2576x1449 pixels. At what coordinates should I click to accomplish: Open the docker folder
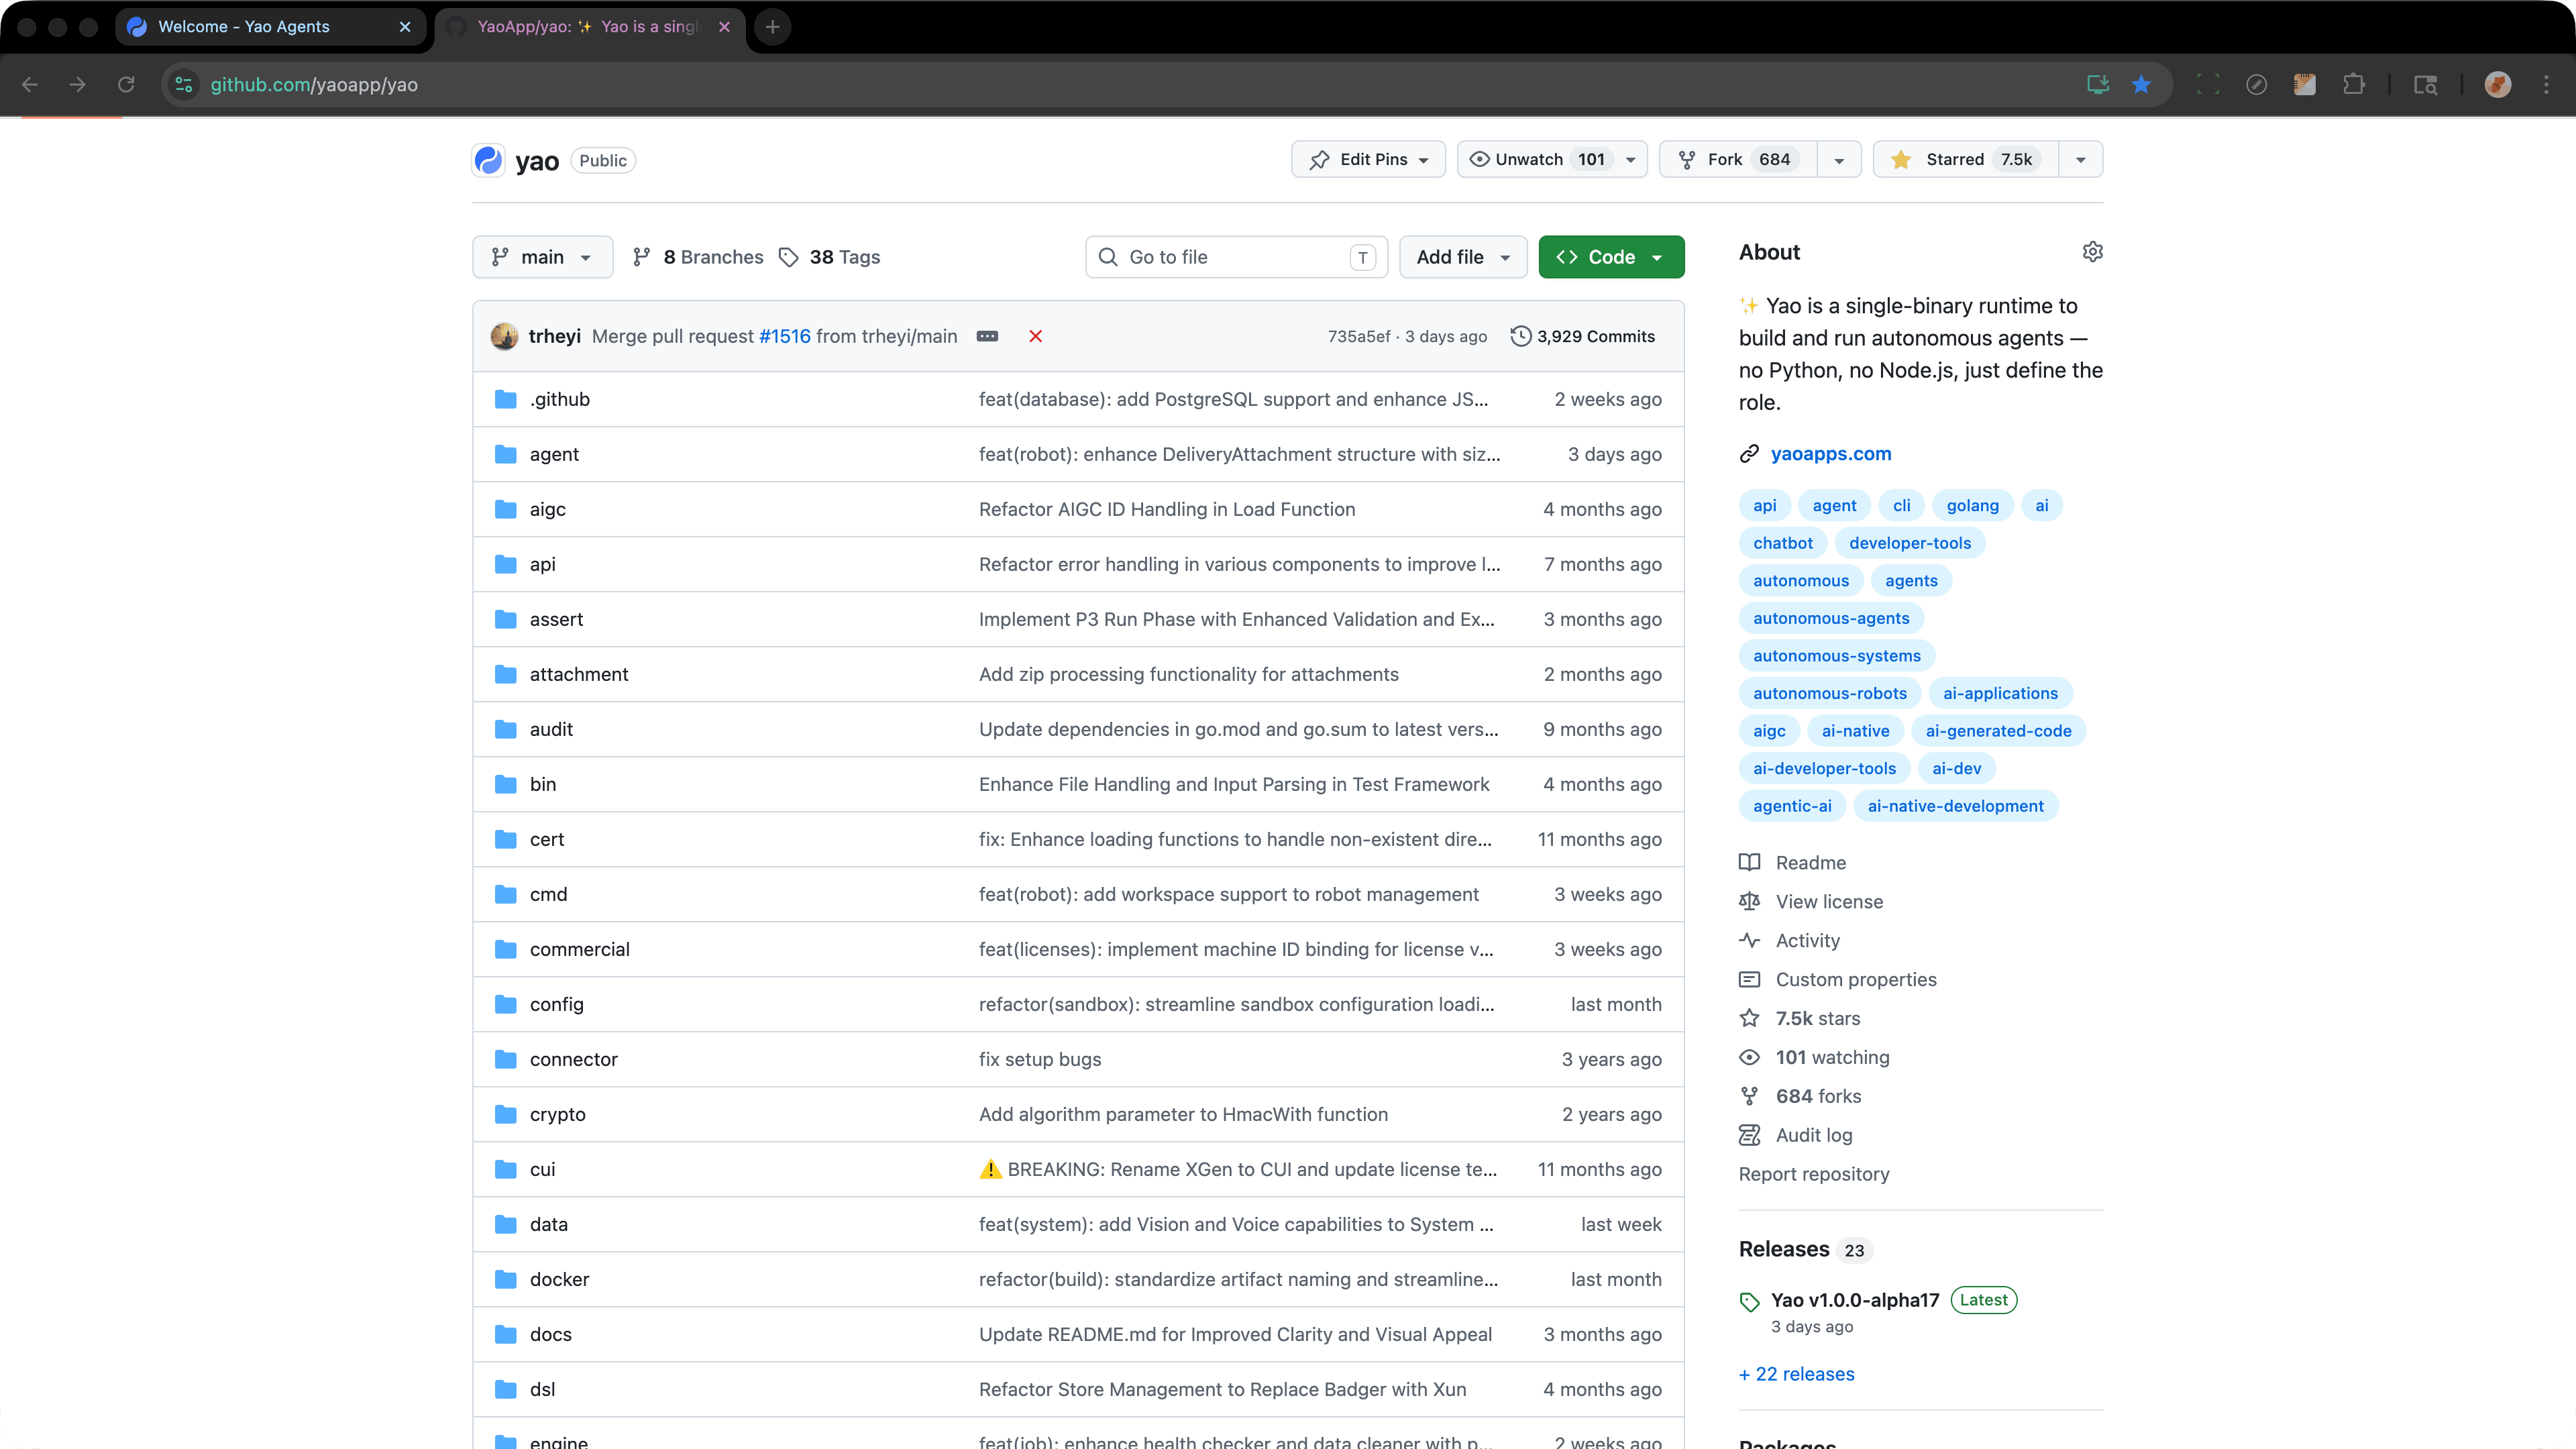point(560,1279)
